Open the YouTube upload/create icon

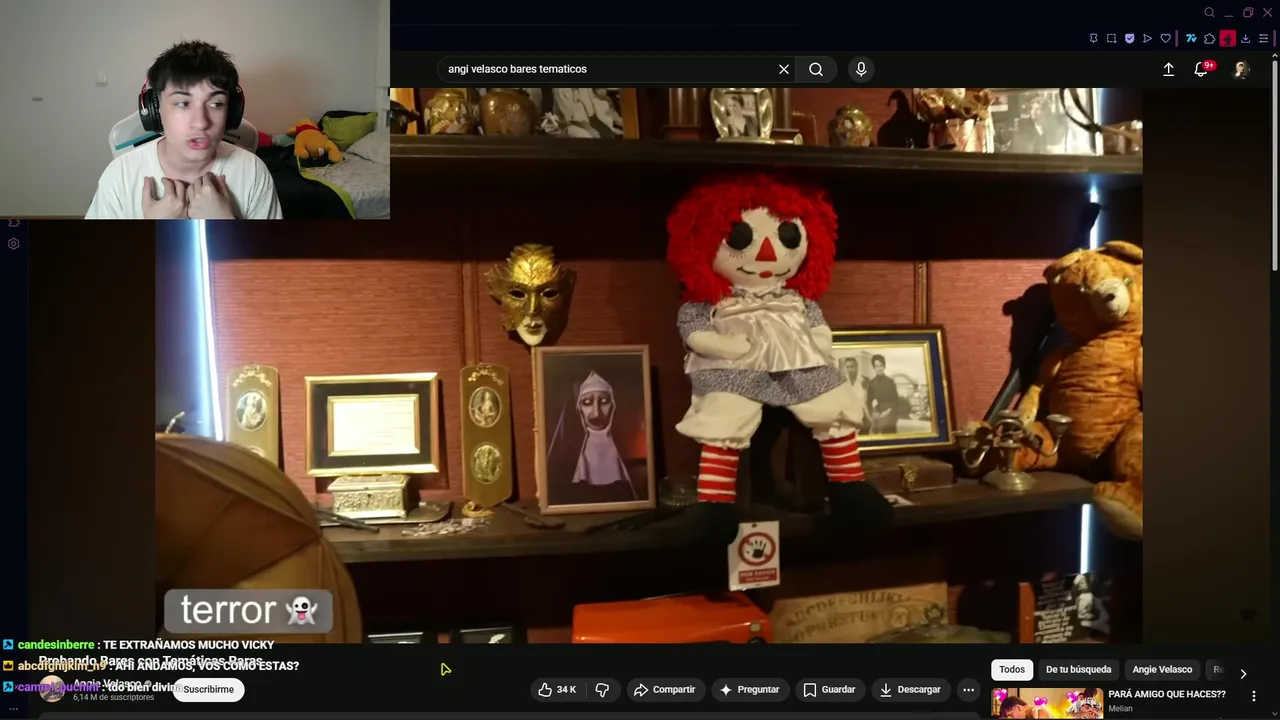tap(1168, 69)
